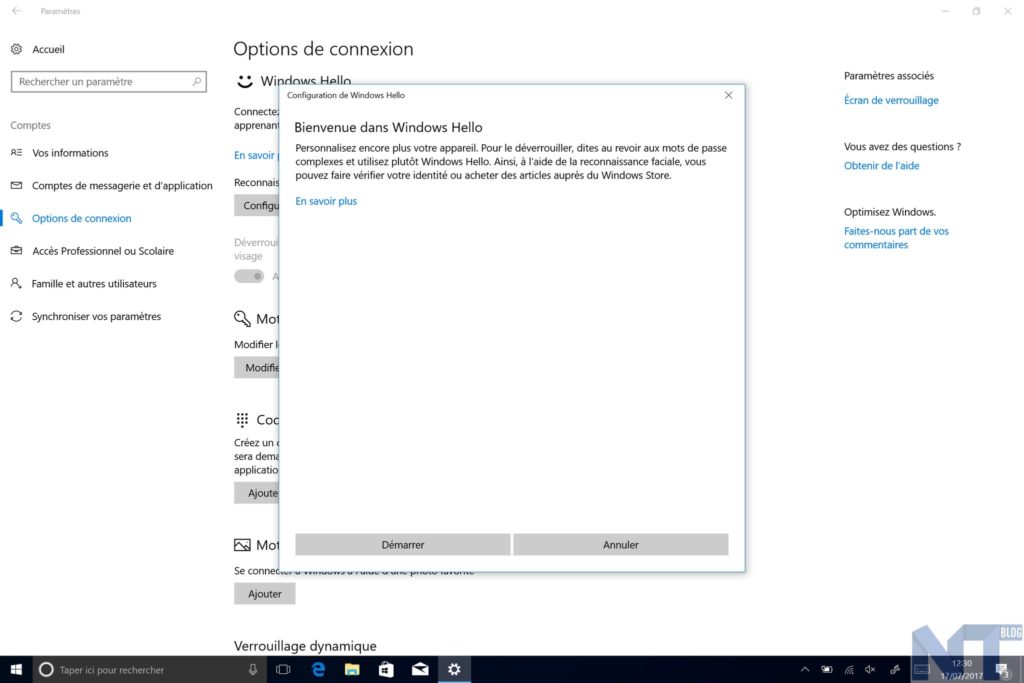Toggle the Déverrouiller visage switch
Viewport: 1024px width, 683px height.
(249, 276)
